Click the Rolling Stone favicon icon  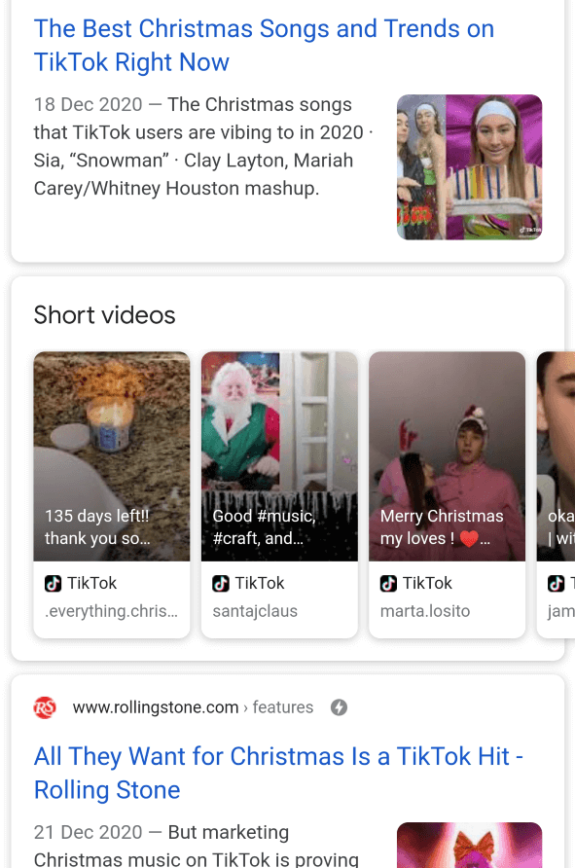click(45, 707)
